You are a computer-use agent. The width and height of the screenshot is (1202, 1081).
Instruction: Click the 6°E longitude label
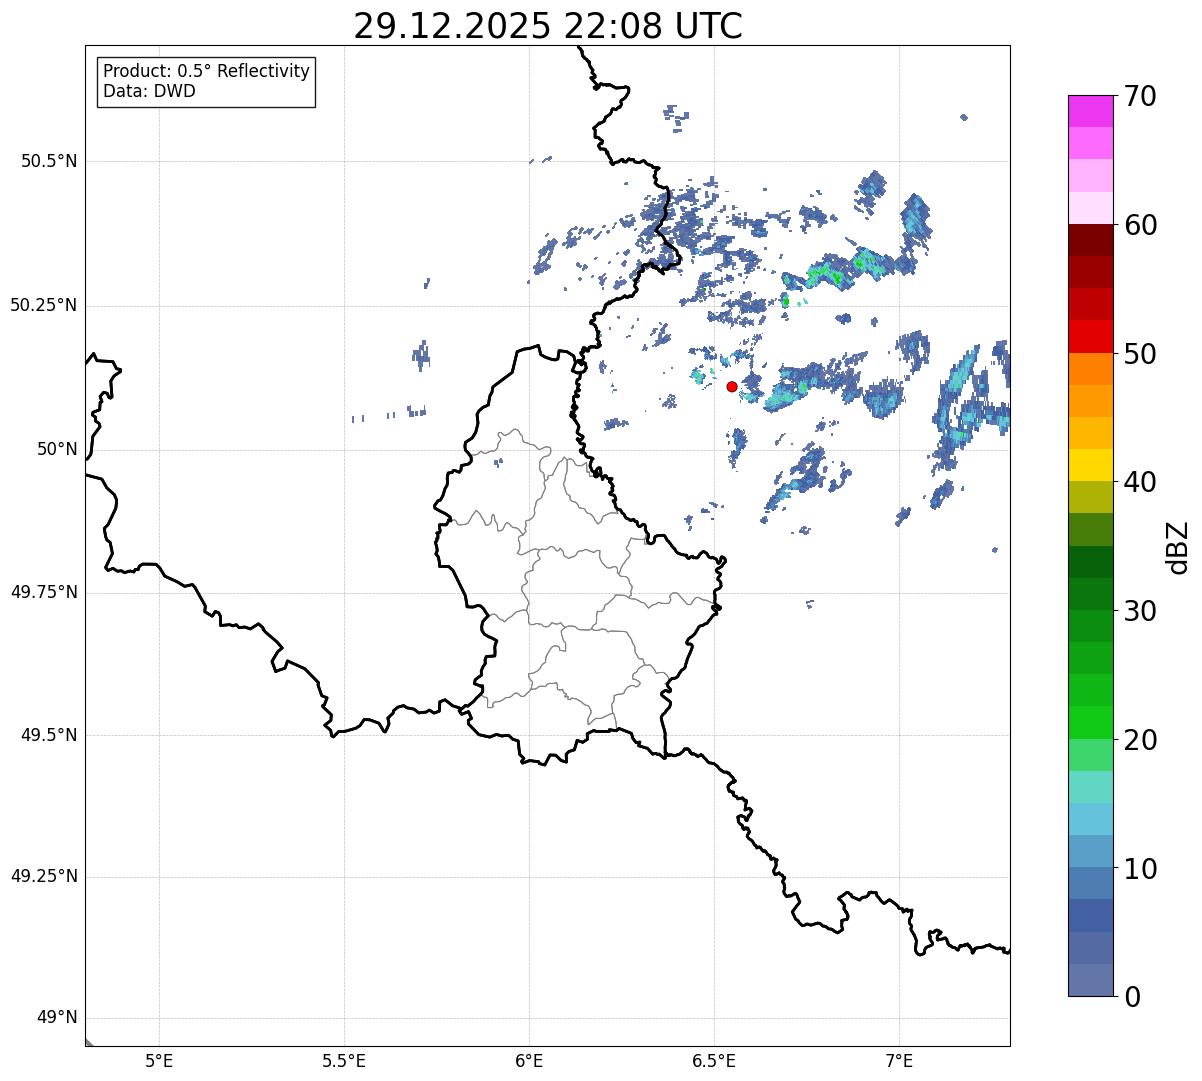pos(529,1060)
